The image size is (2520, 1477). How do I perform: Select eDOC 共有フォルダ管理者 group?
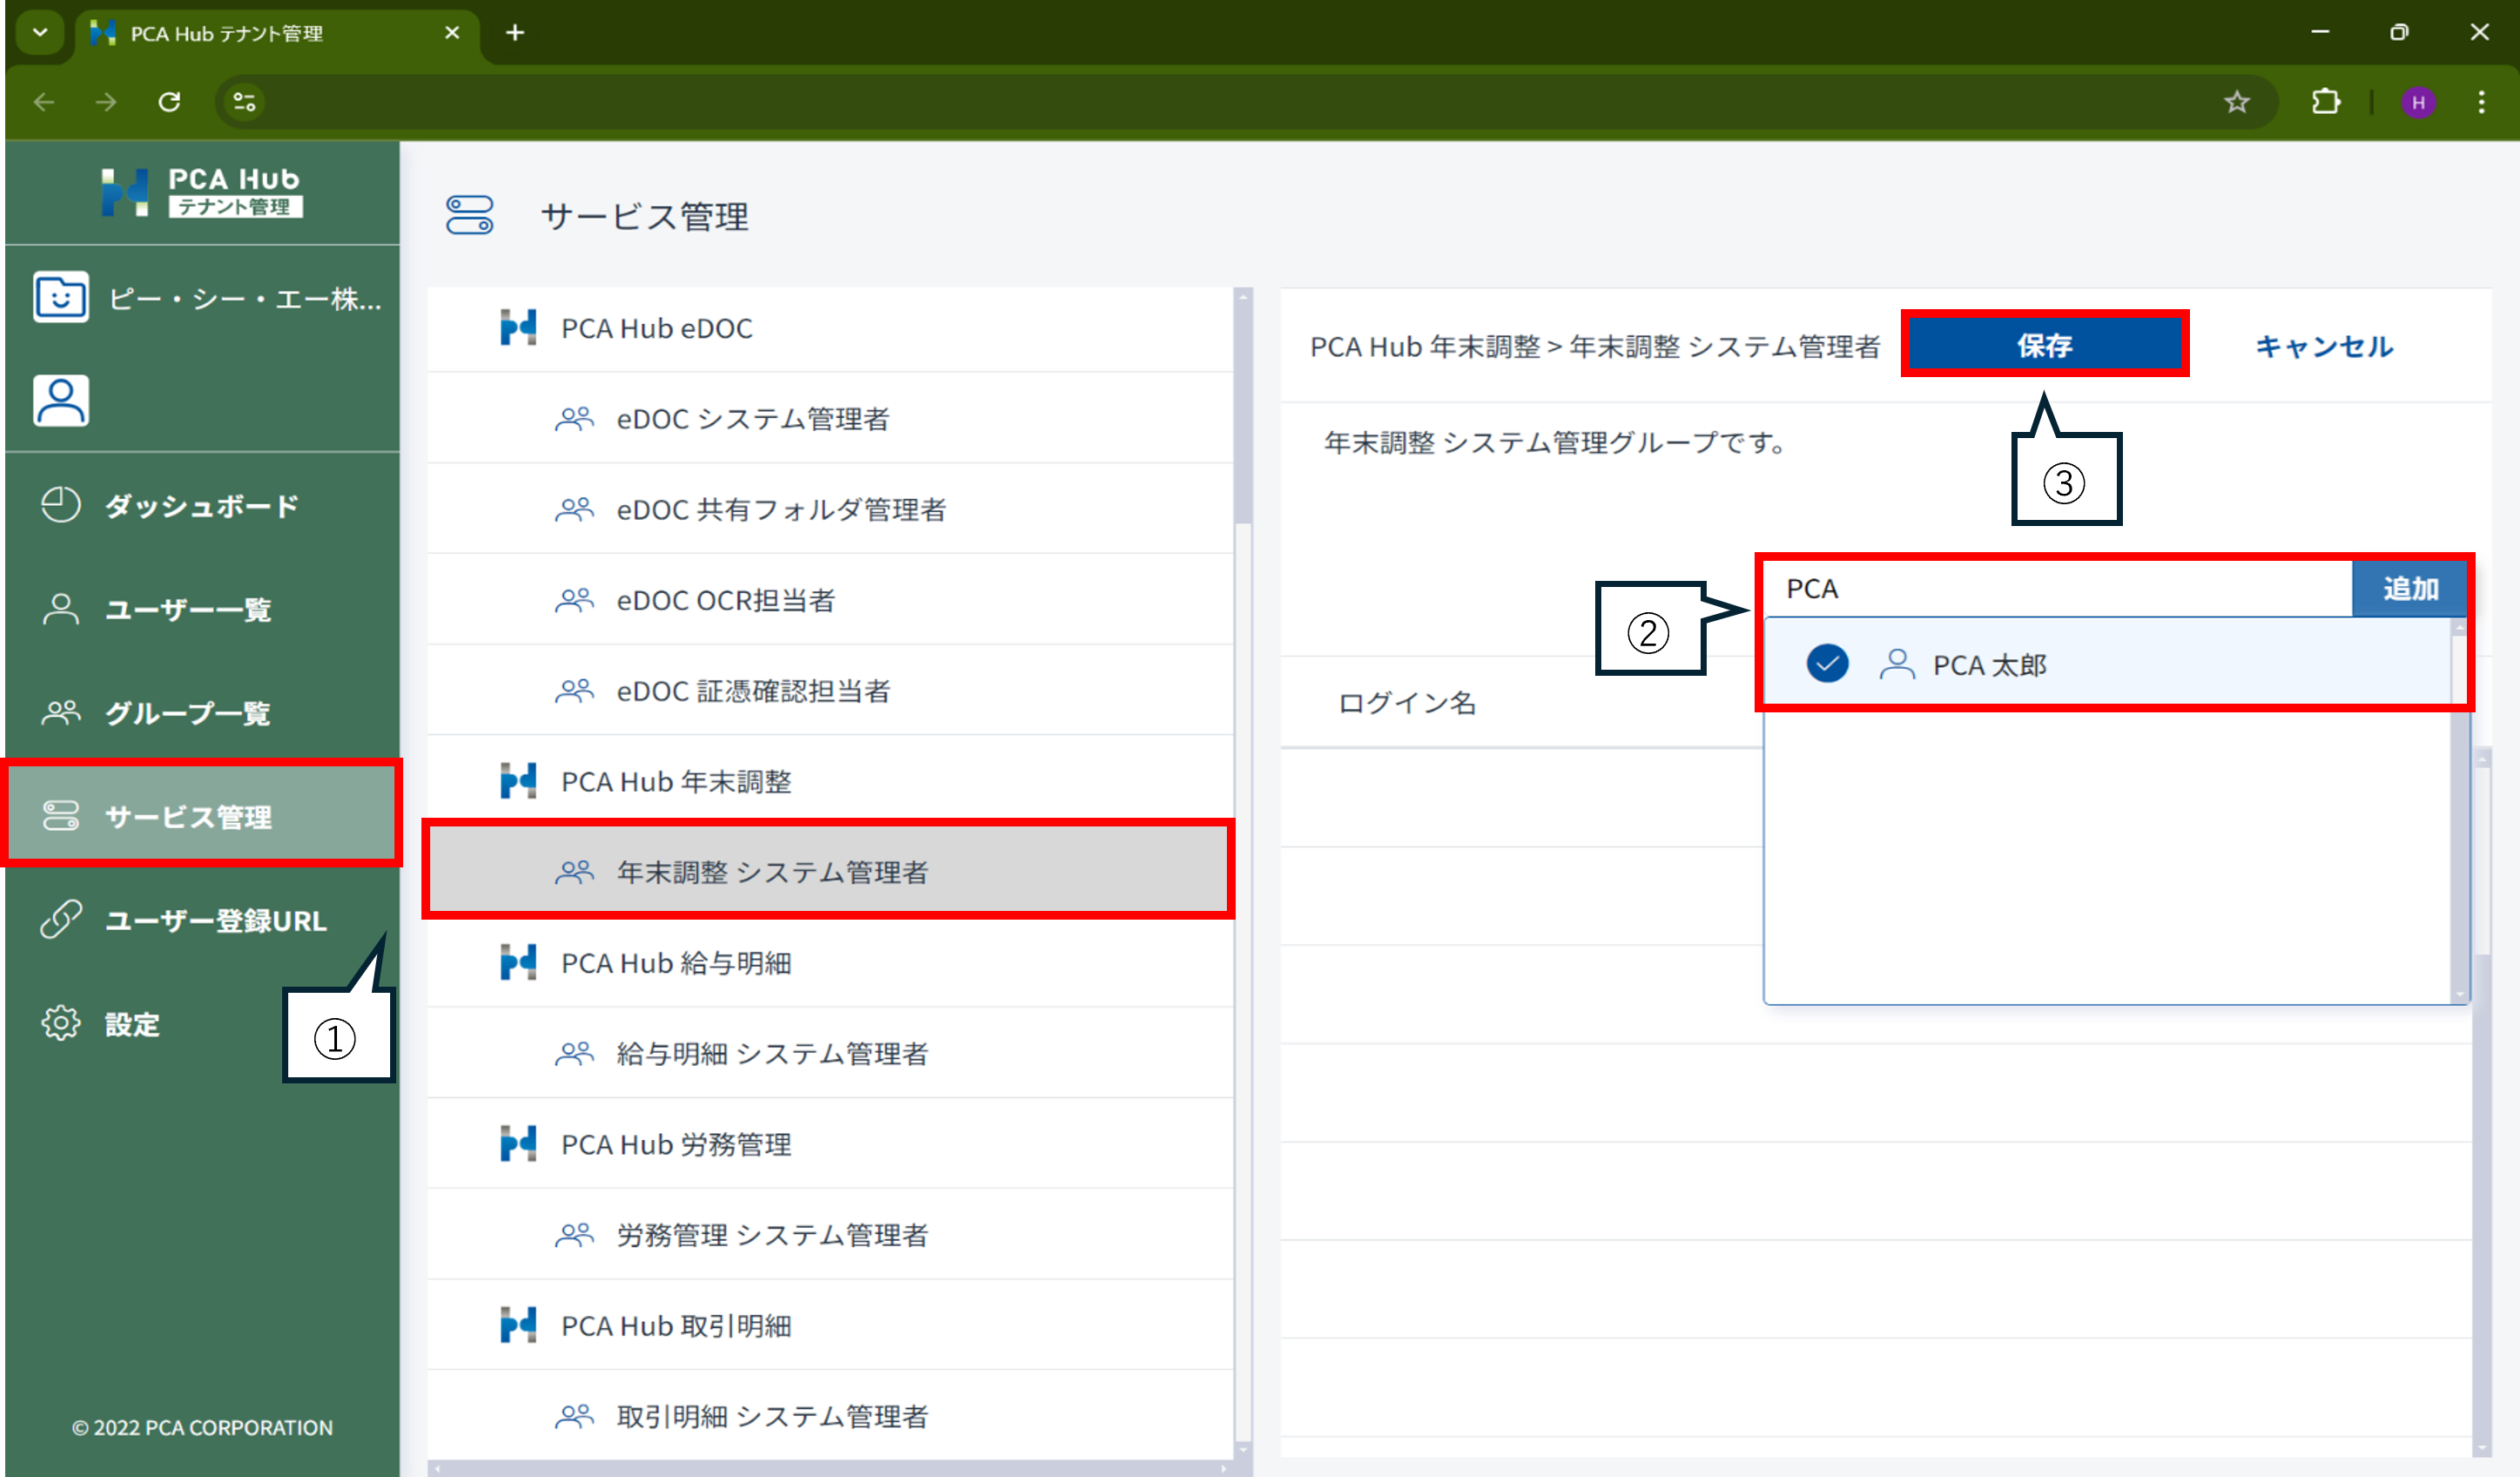[x=830, y=509]
